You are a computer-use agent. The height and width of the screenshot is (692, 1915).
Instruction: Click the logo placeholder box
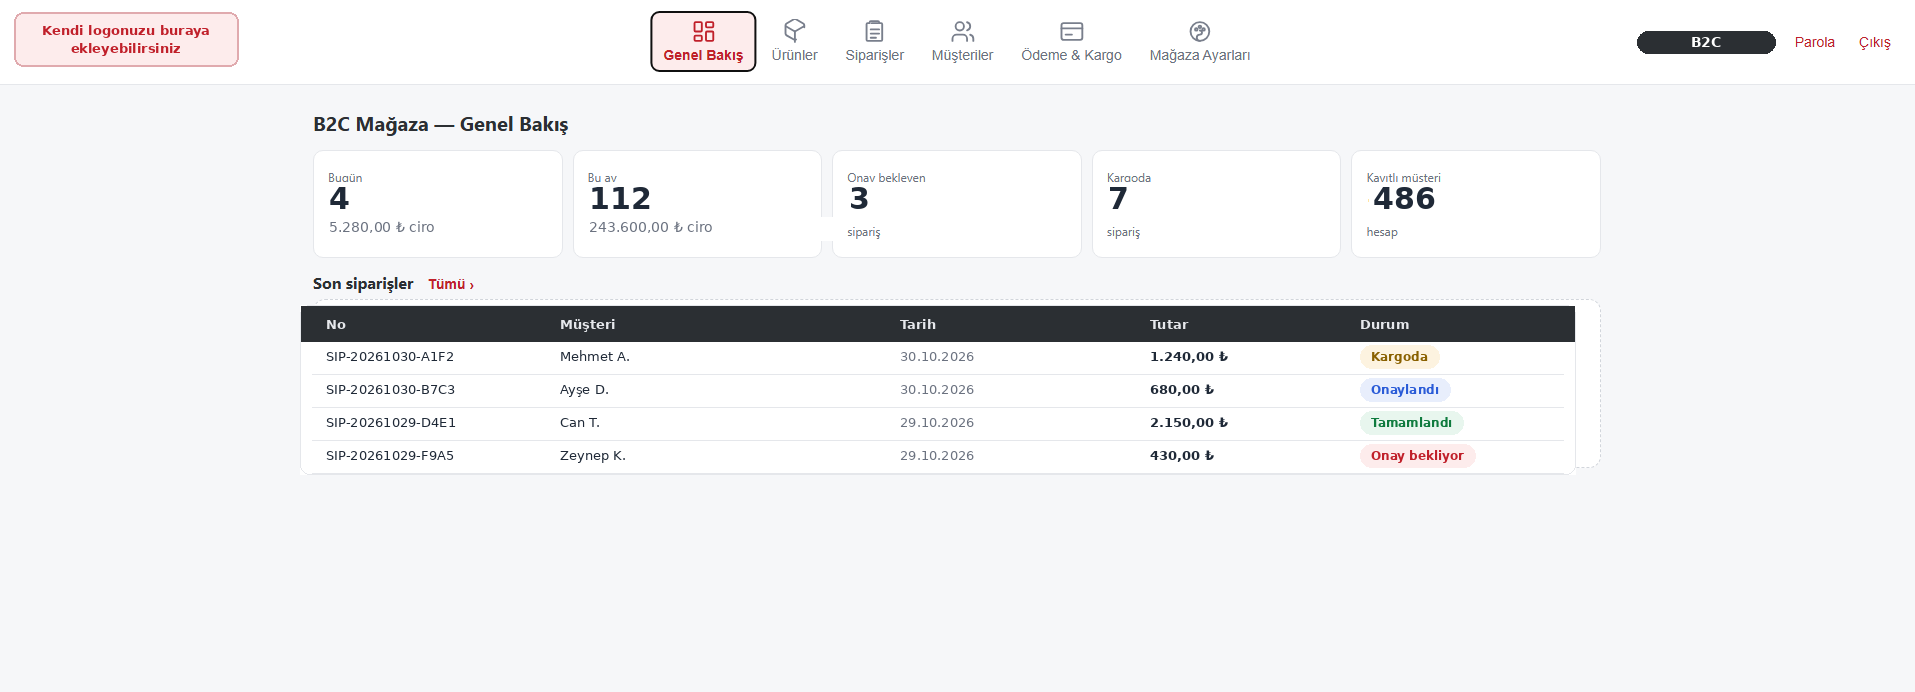point(126,40)
